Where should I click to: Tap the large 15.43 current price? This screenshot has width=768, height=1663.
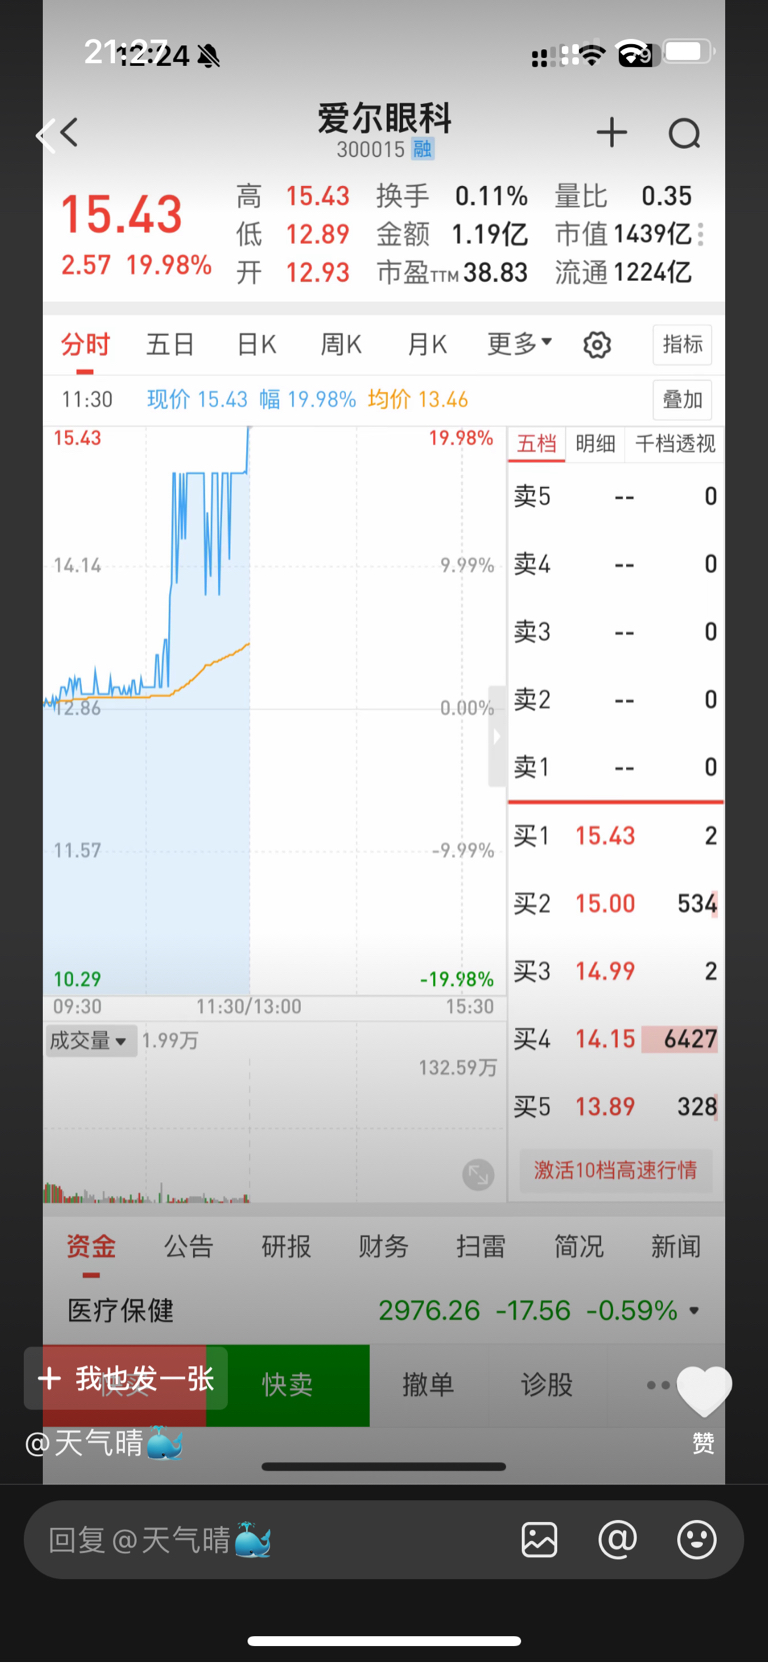(122, 214)
